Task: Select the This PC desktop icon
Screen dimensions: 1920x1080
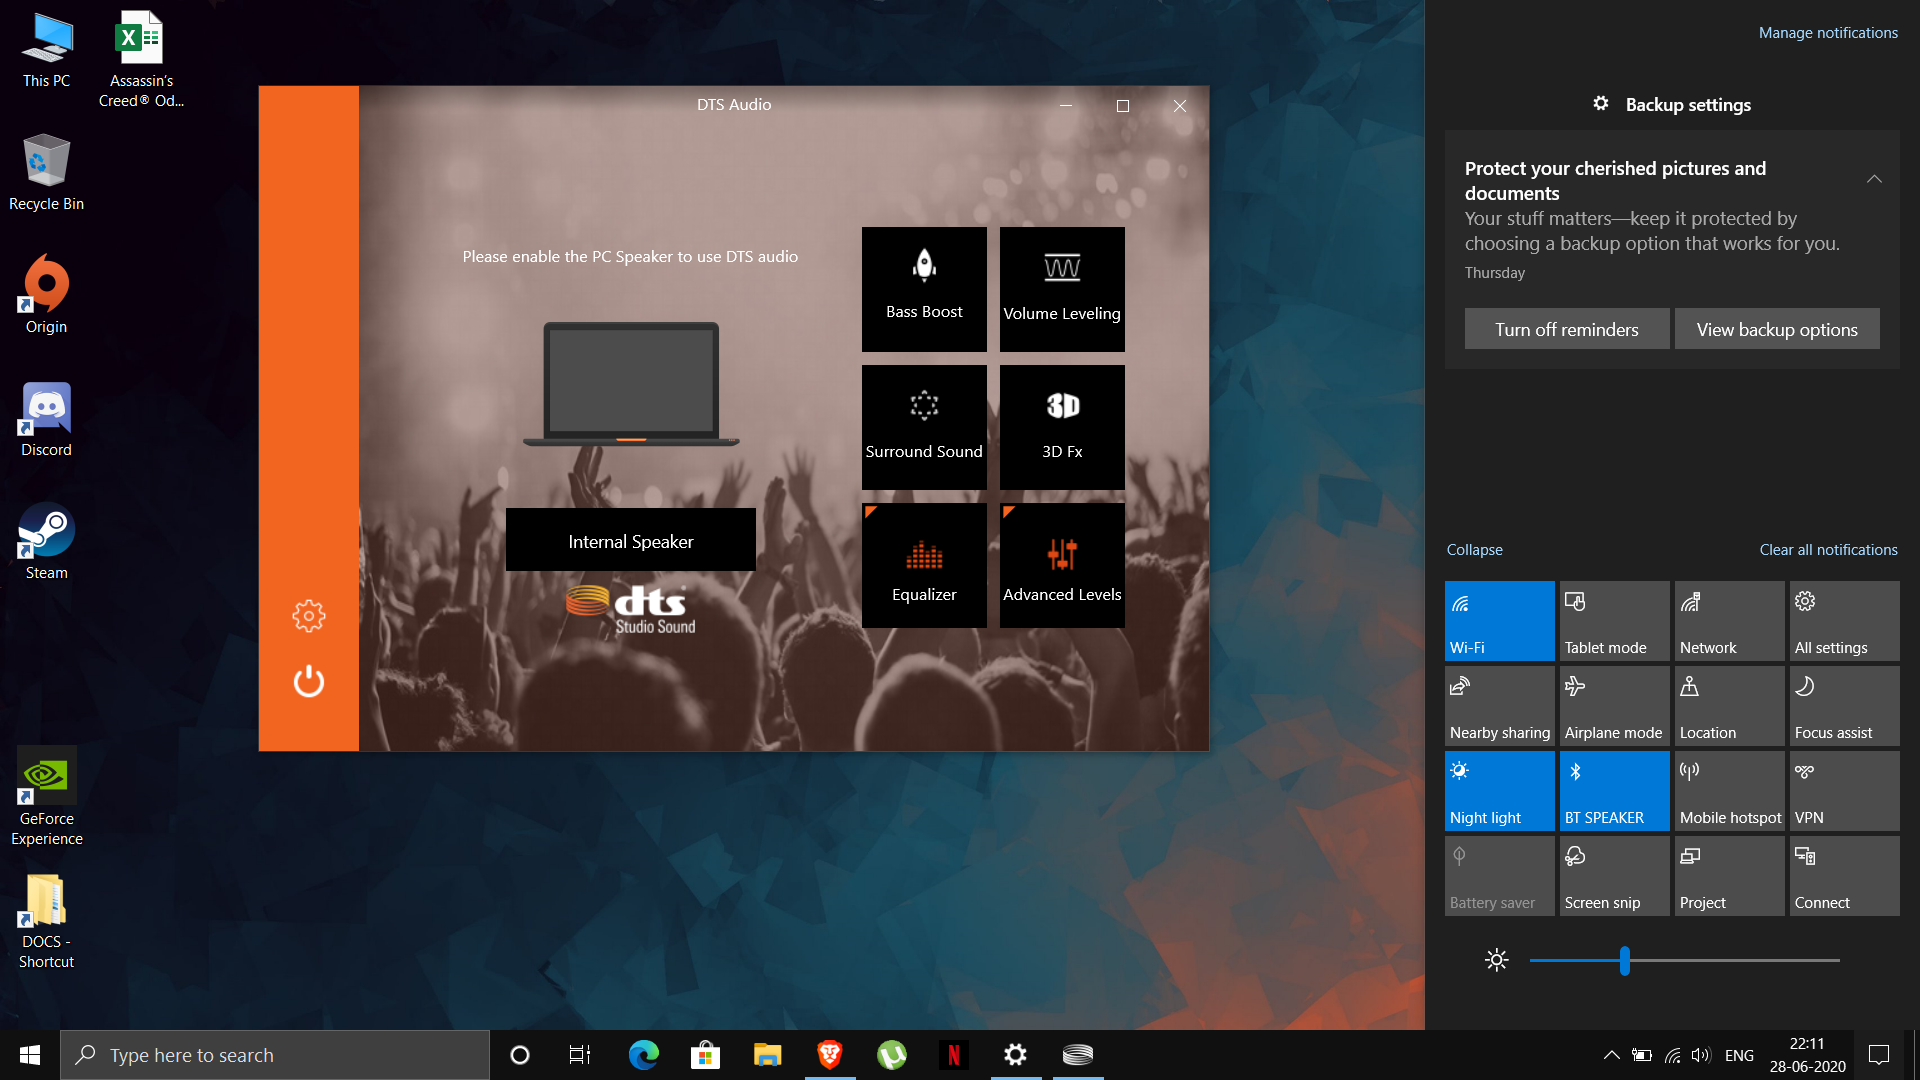Action: pos(47,50)
